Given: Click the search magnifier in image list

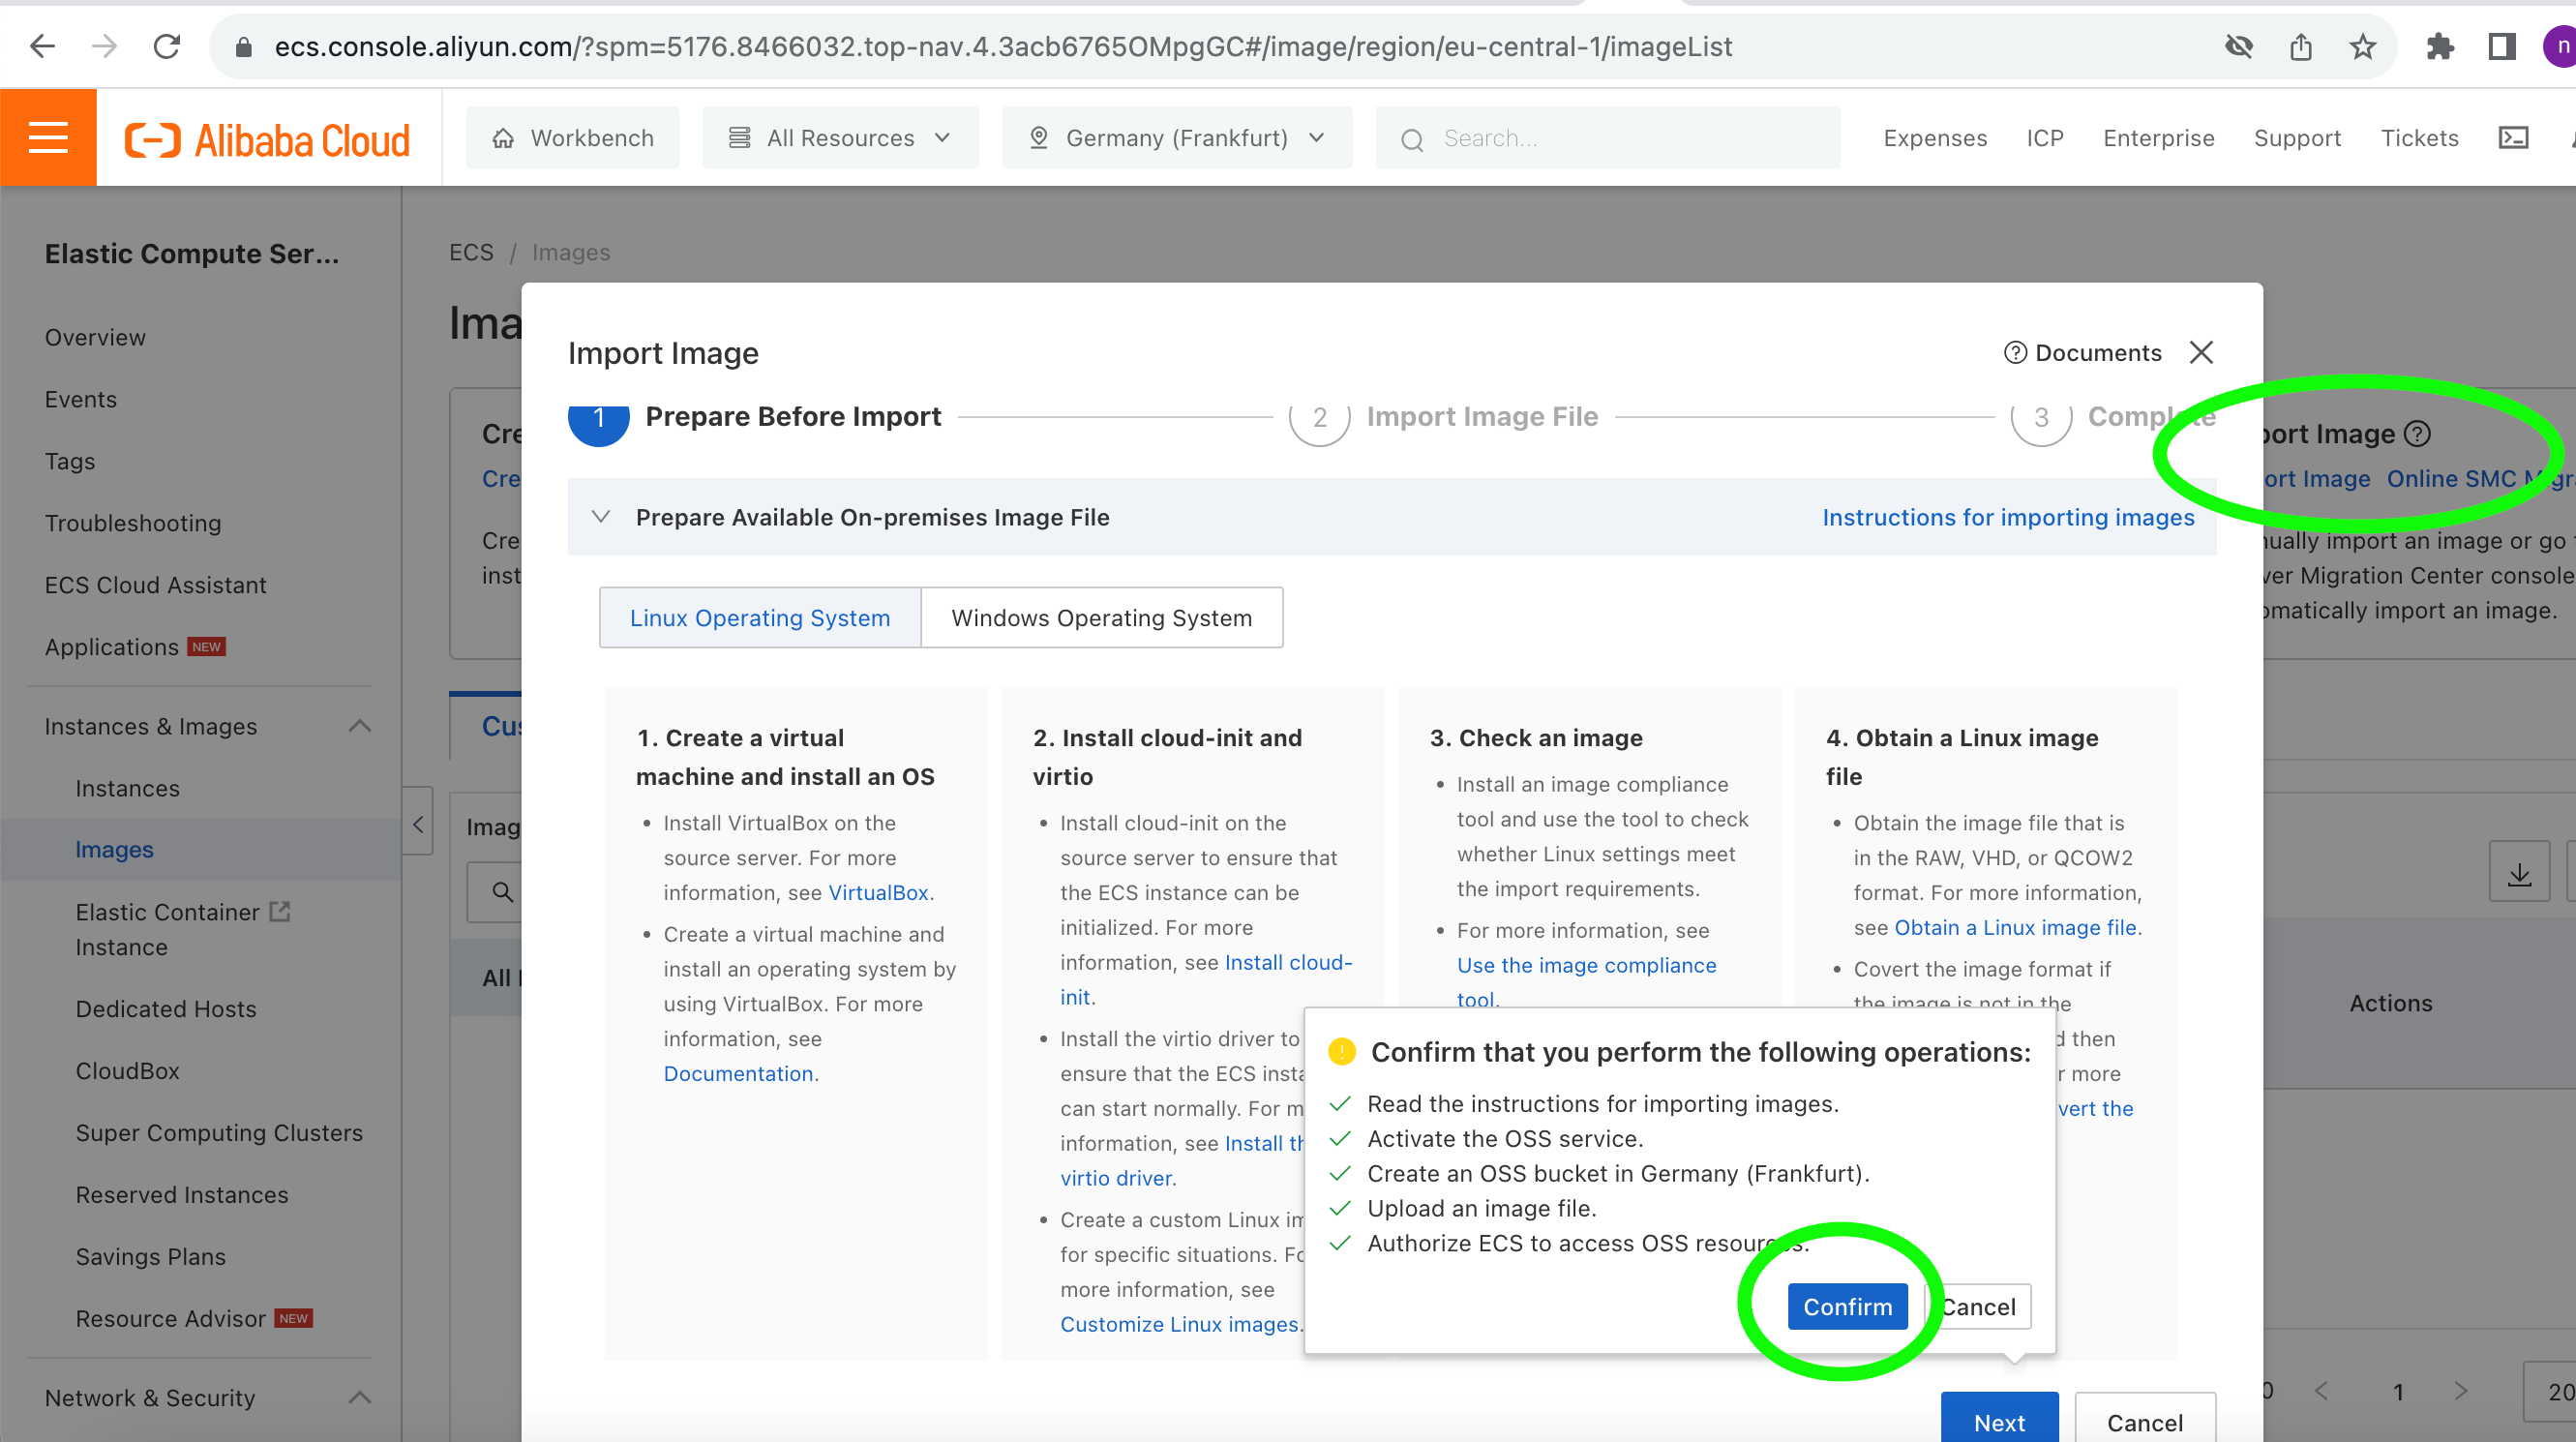Looking at the screenshot, I should click(x=502, y=891).
